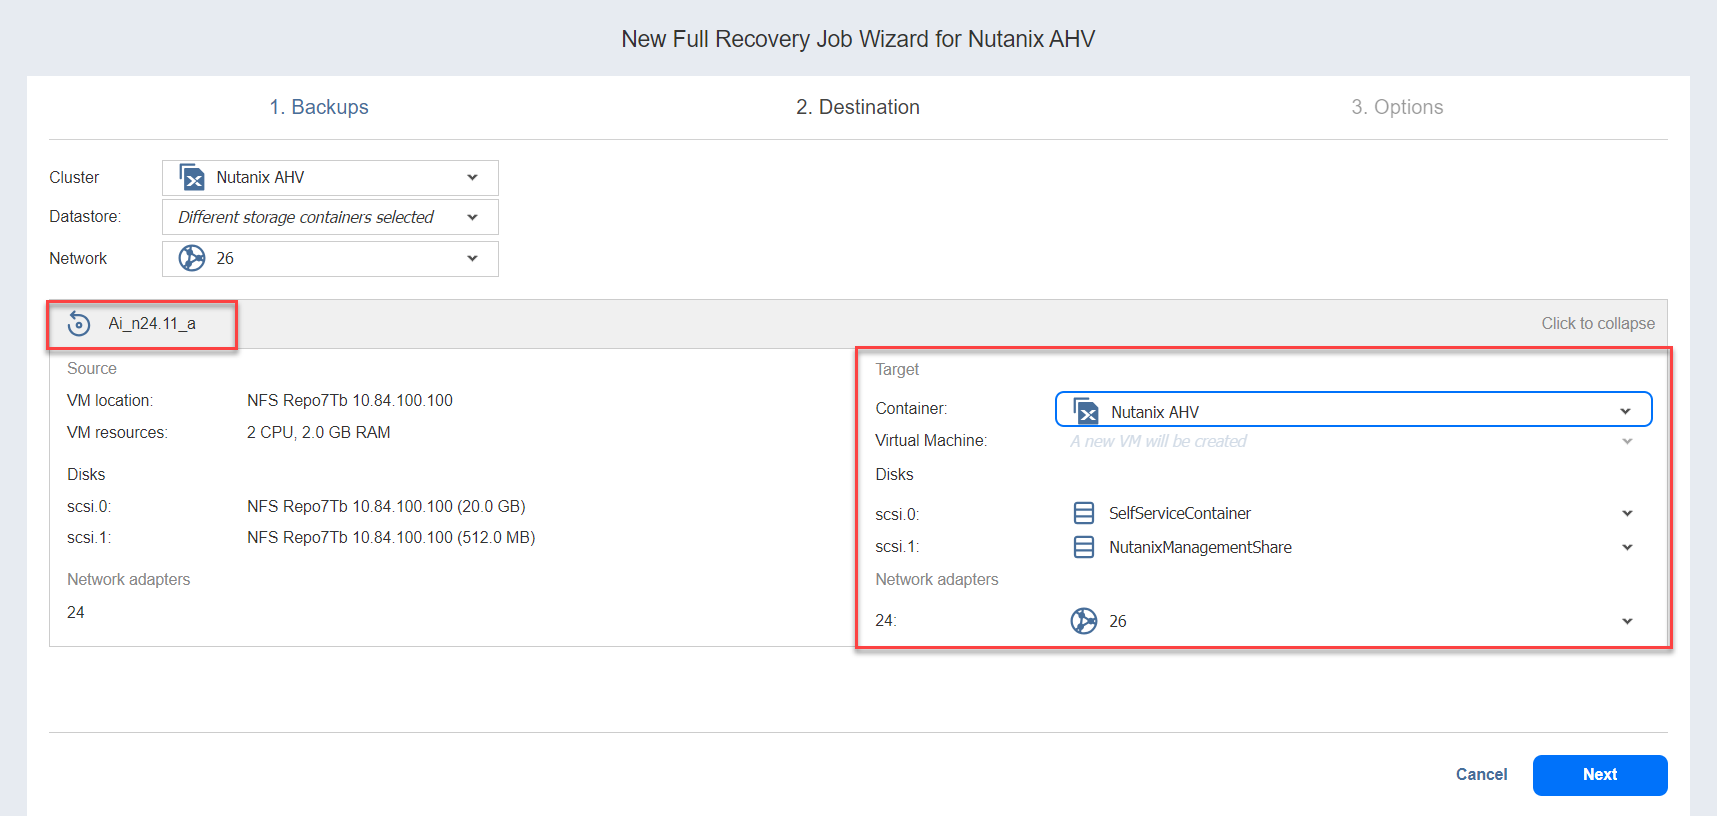
Task: Expand the scsi.0 disk container dropdown
Action: [1627, 513]
